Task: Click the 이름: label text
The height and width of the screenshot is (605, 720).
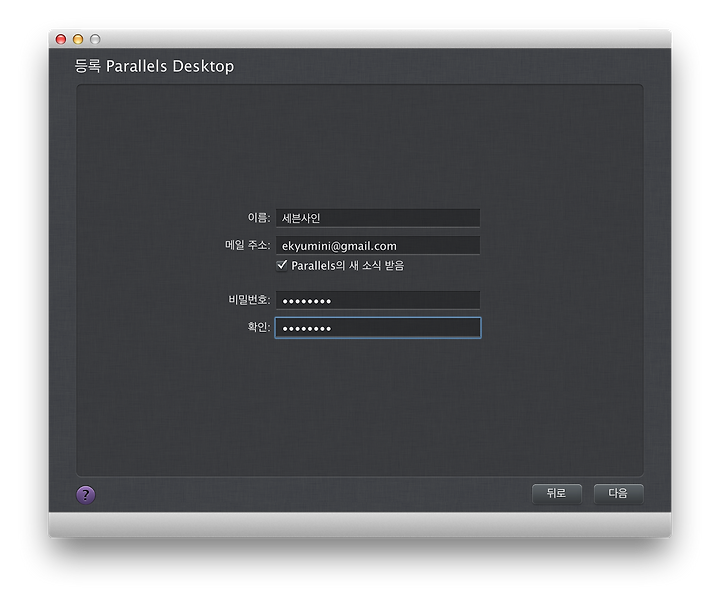Action: click(259, 217)
